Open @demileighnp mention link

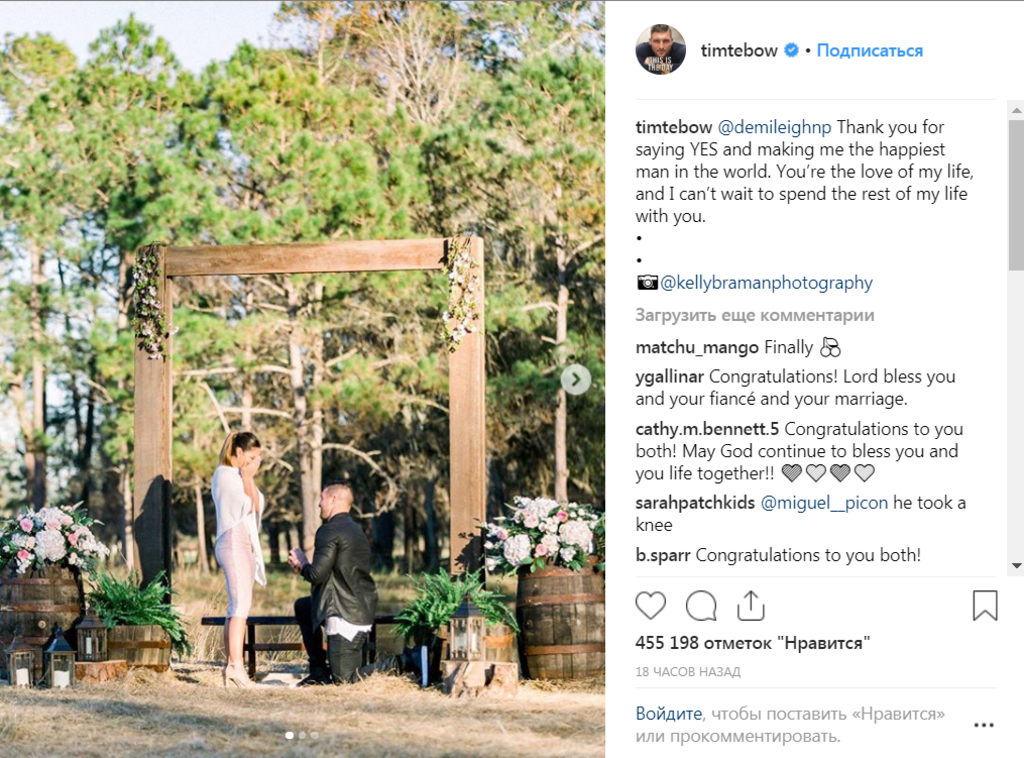[775, 127]
